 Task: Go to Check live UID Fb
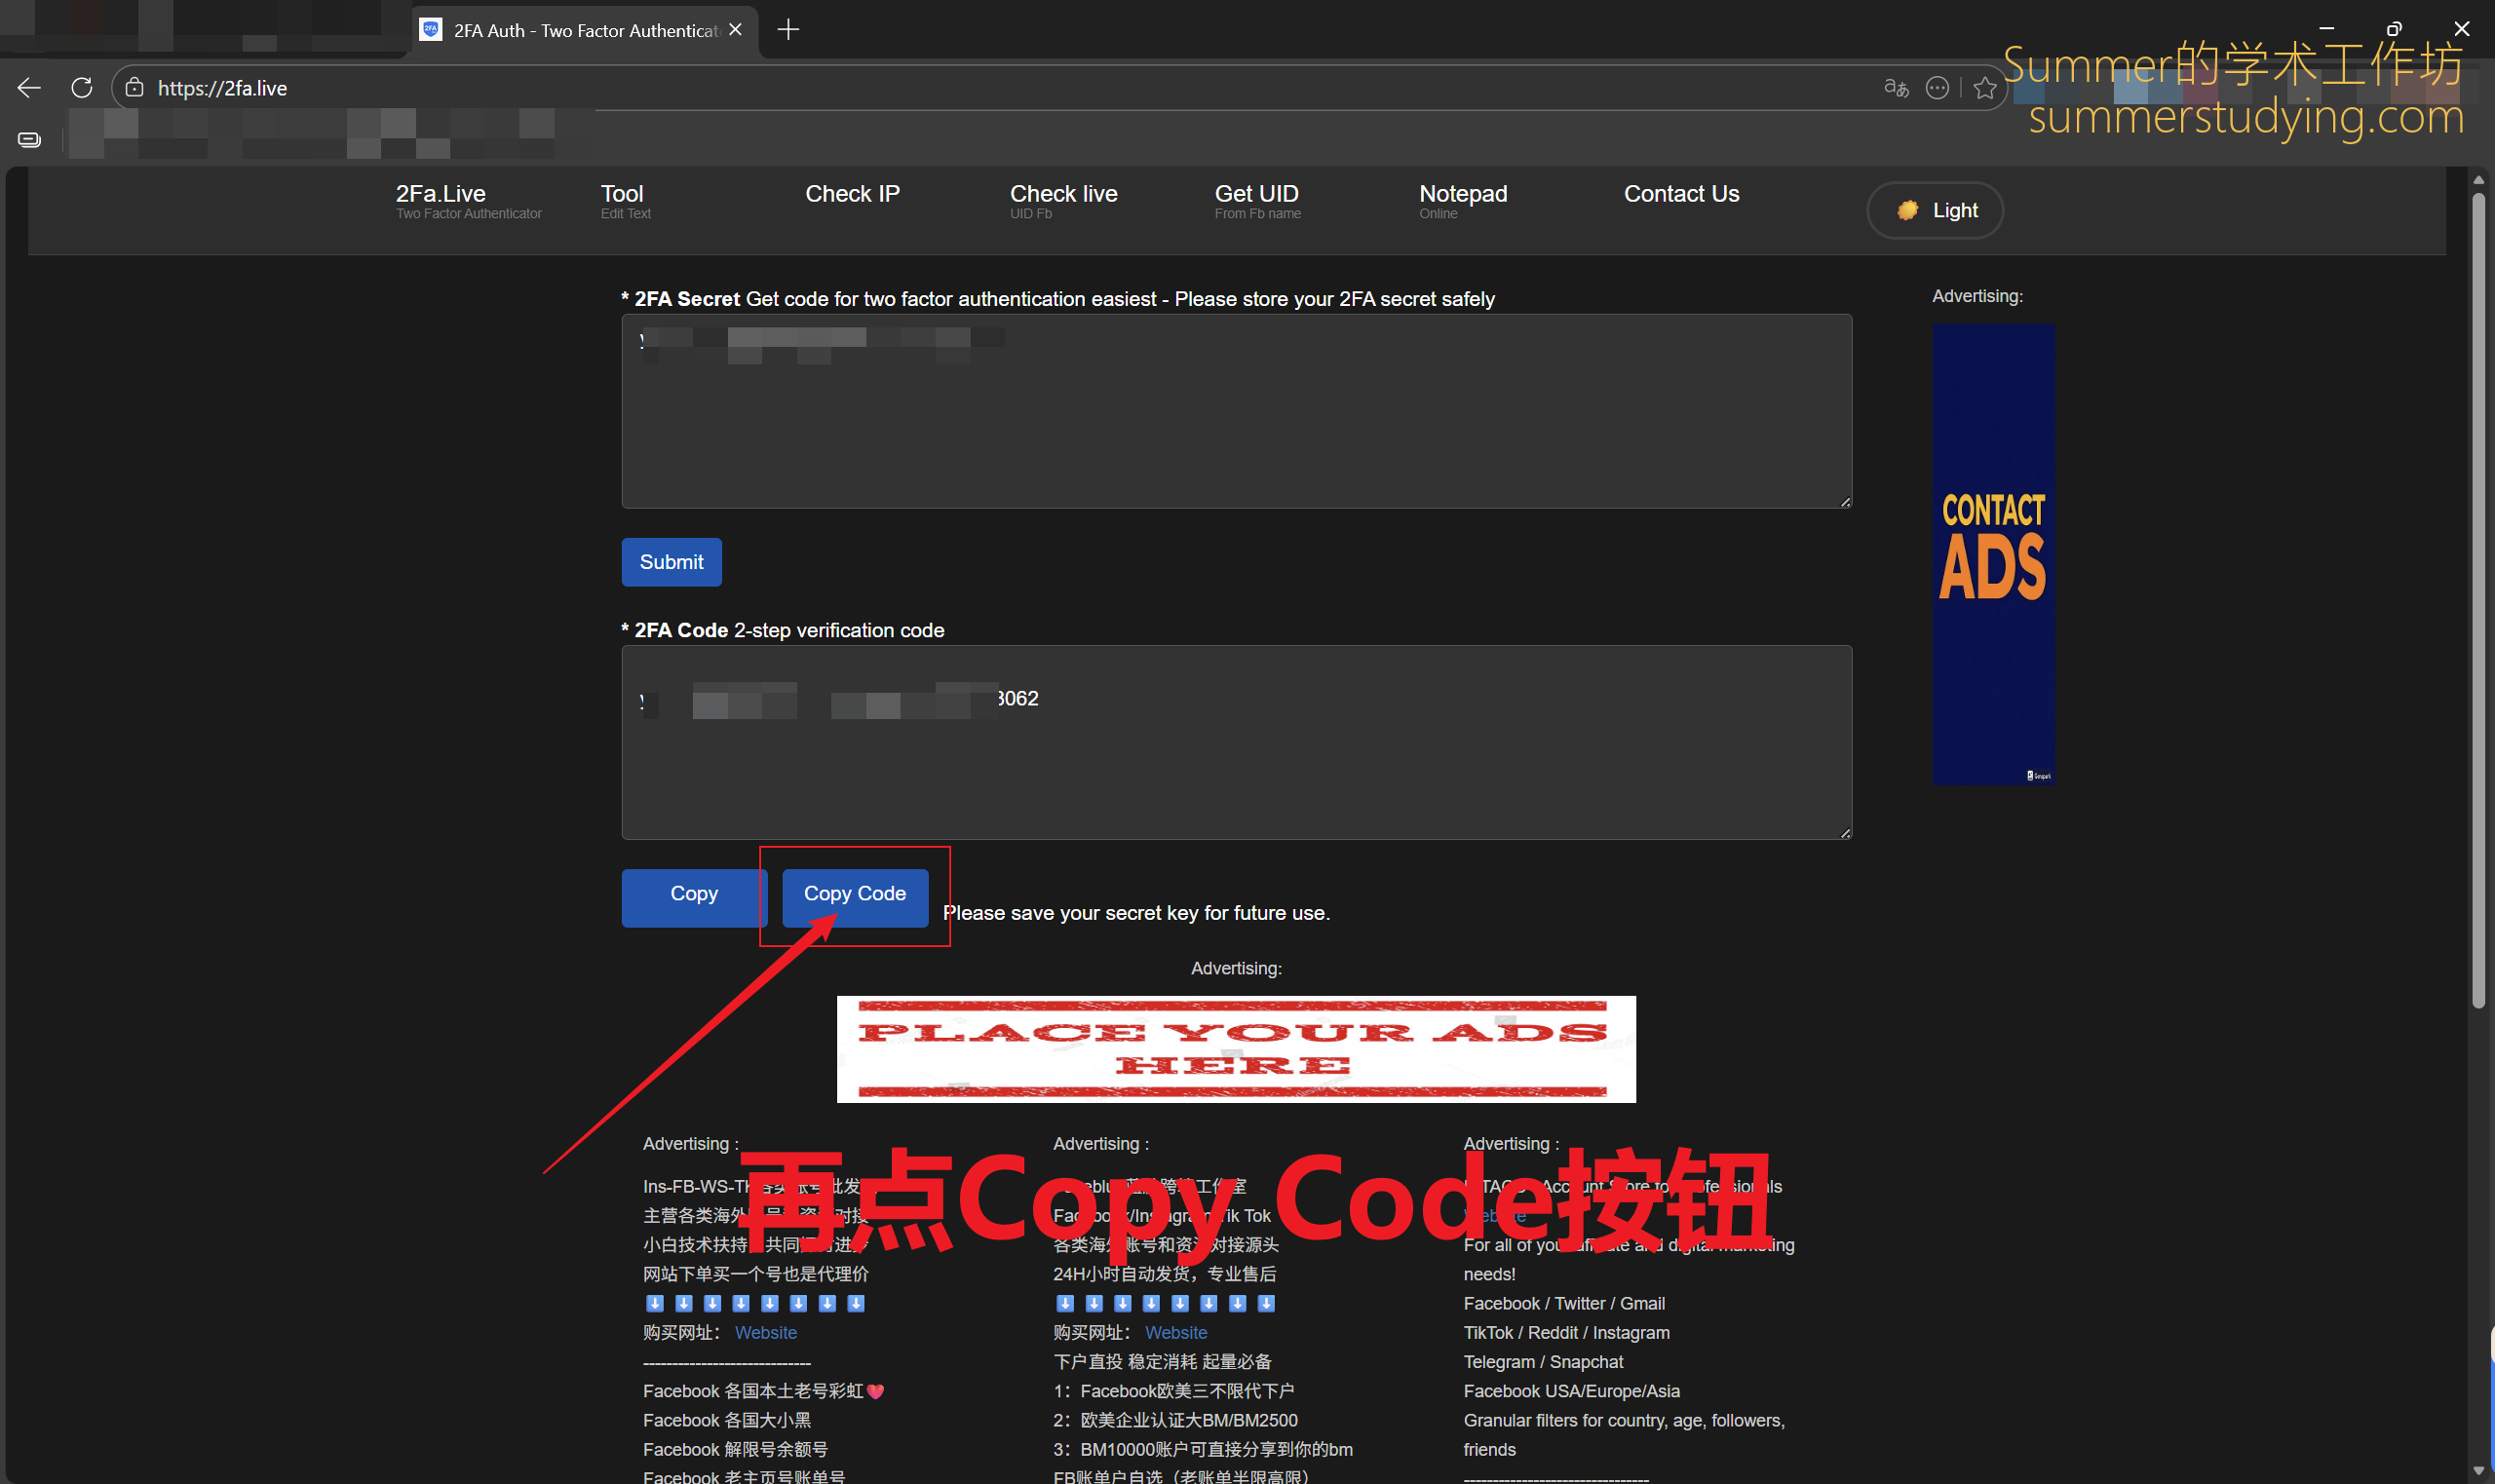click(1062, 200)
